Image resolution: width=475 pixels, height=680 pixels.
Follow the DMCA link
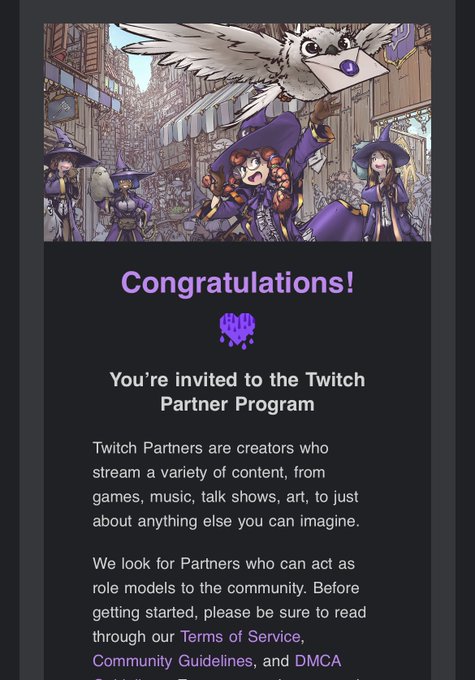pos(318,661)
